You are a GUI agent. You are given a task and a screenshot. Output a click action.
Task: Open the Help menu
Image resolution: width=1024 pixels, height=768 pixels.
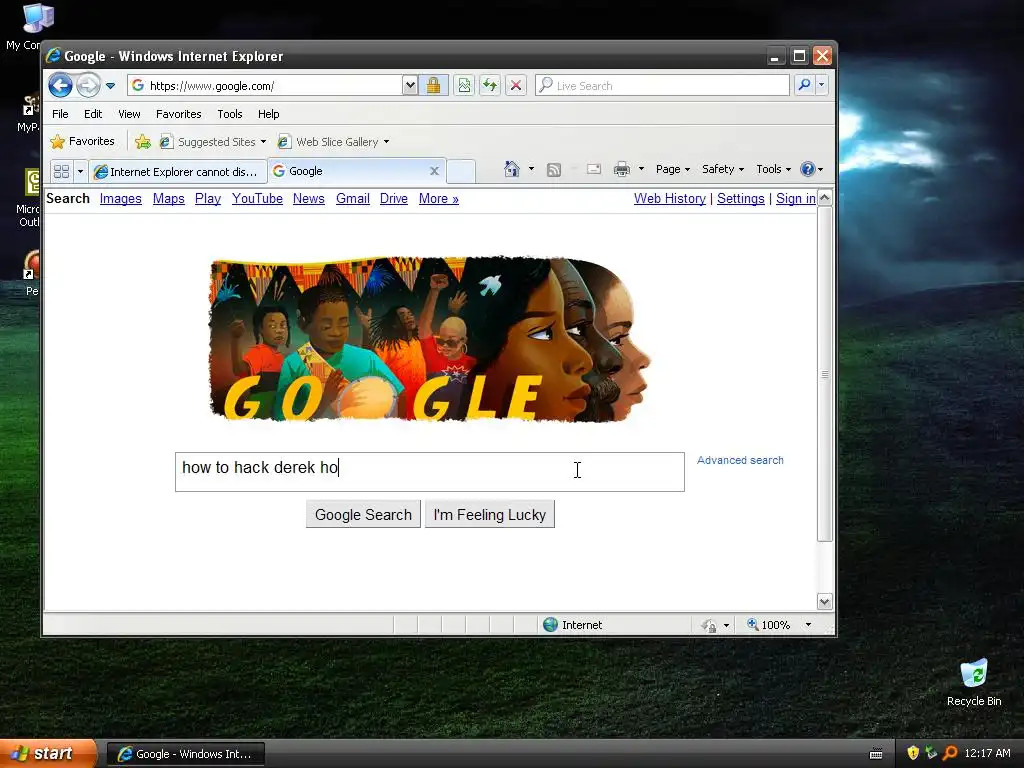pos(268,114)
